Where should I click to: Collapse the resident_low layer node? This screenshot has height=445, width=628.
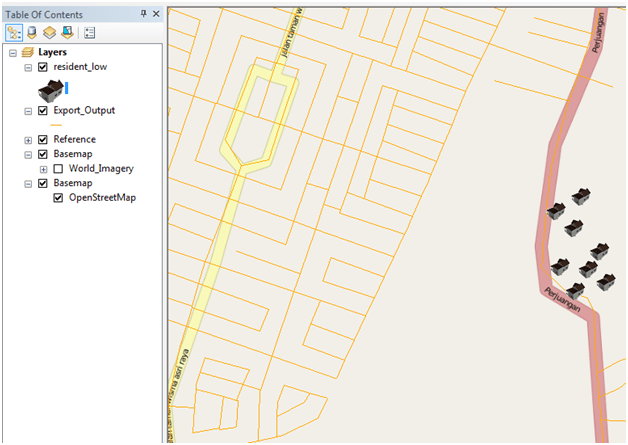click(28, 67)
